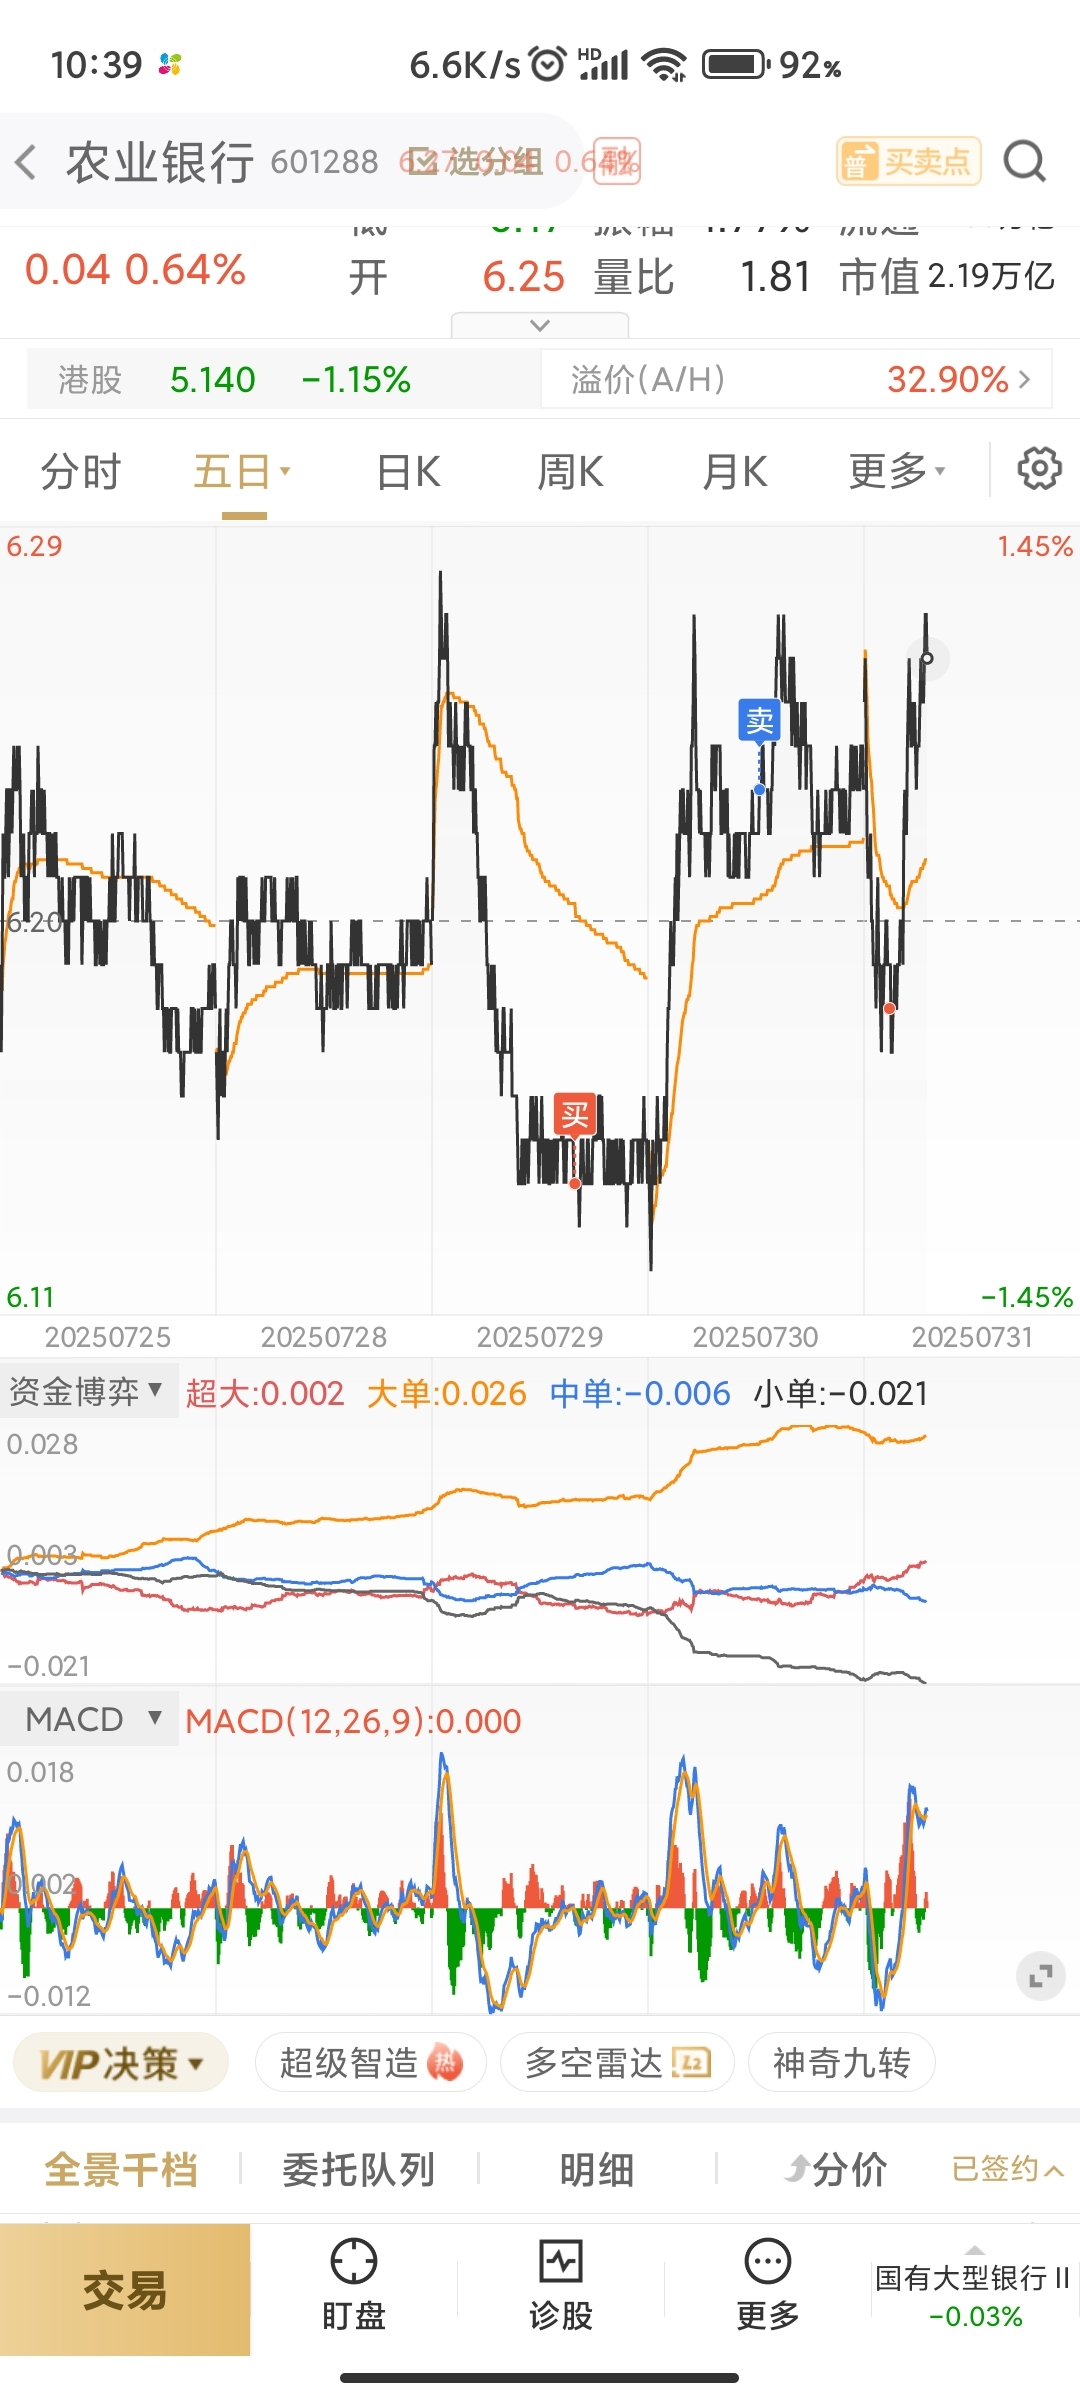1080x2400 pixels.
Task: Tap the 买卖点 buy-sell points badge
Action: click(908, 161)
